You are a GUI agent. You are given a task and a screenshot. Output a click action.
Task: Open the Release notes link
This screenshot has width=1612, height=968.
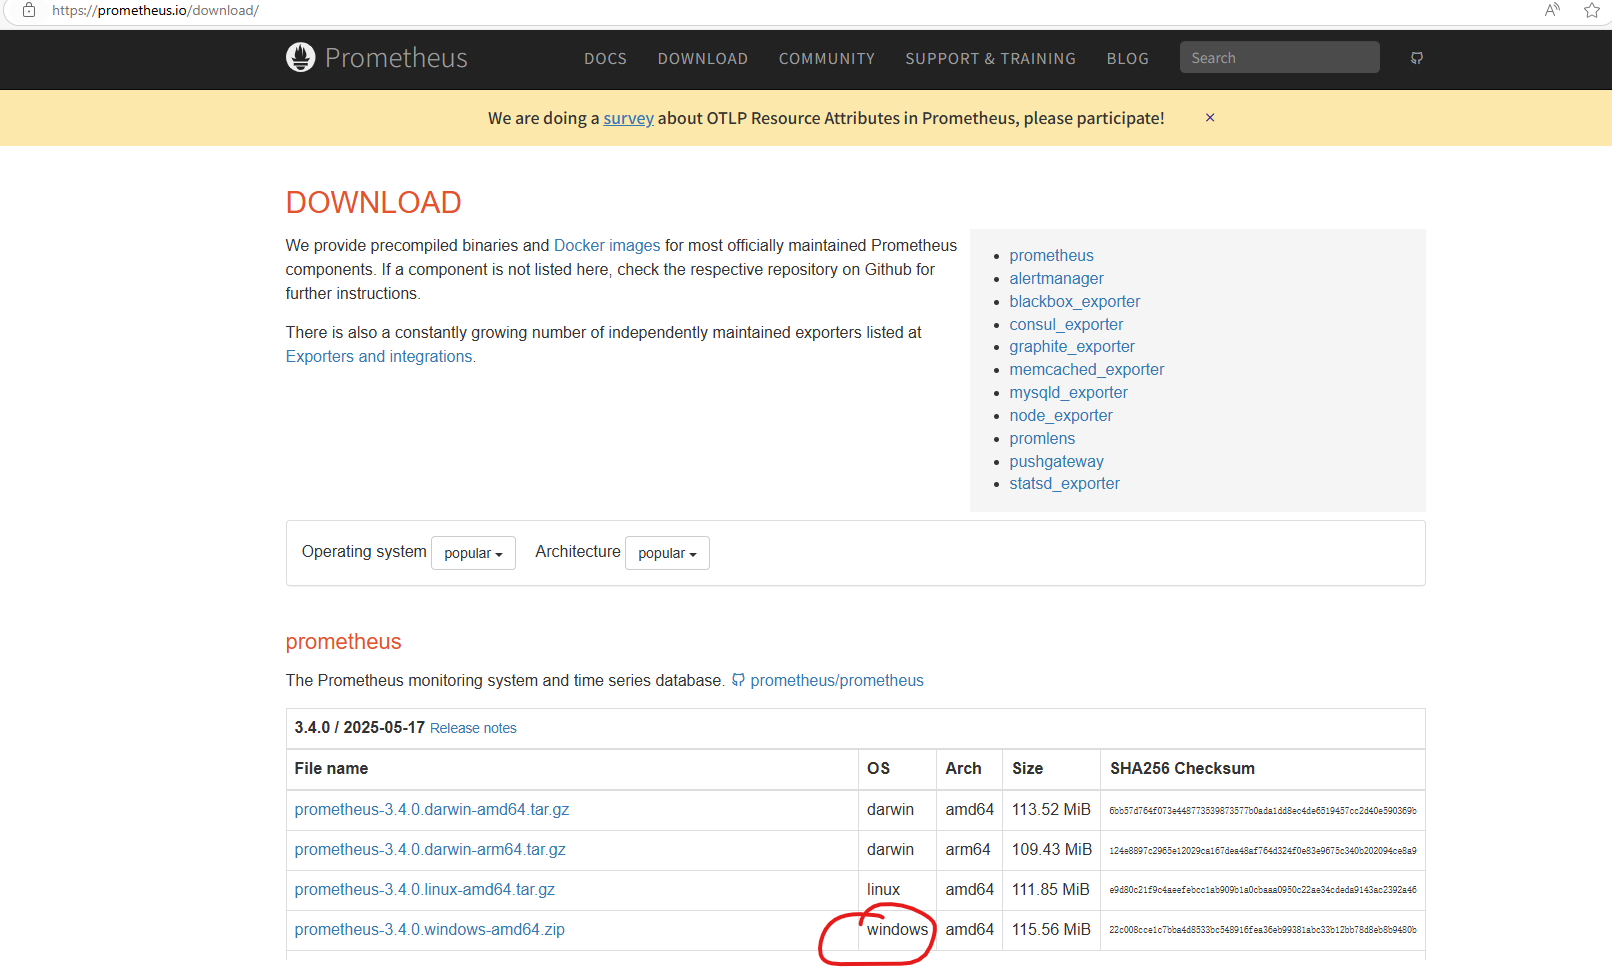473,728
